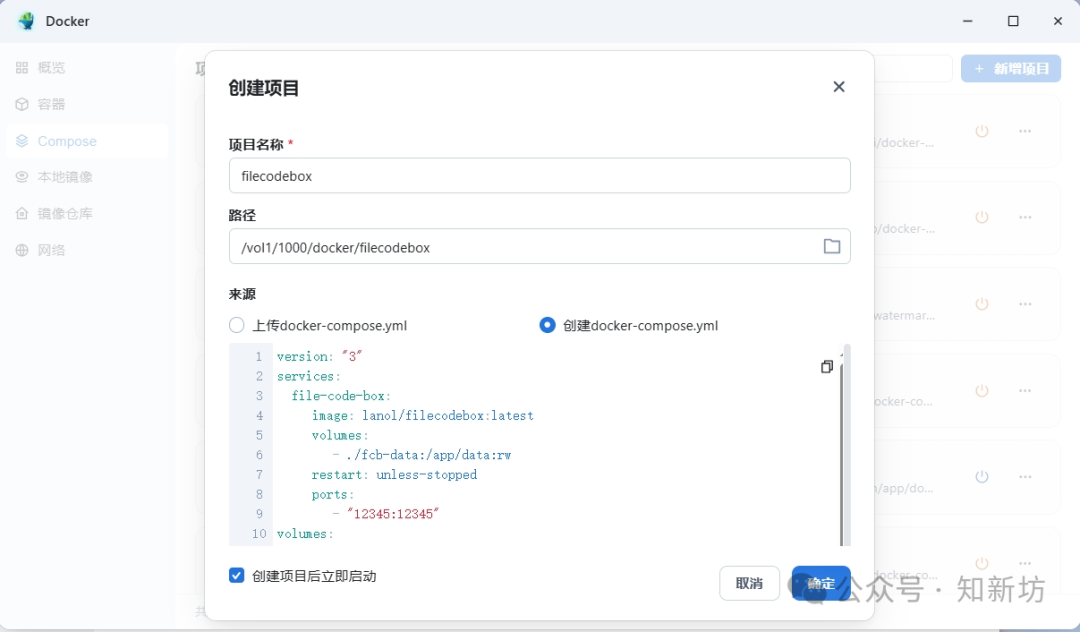
Task: Open more options in the /app/do... row
Action: [x=1025, y=476]
